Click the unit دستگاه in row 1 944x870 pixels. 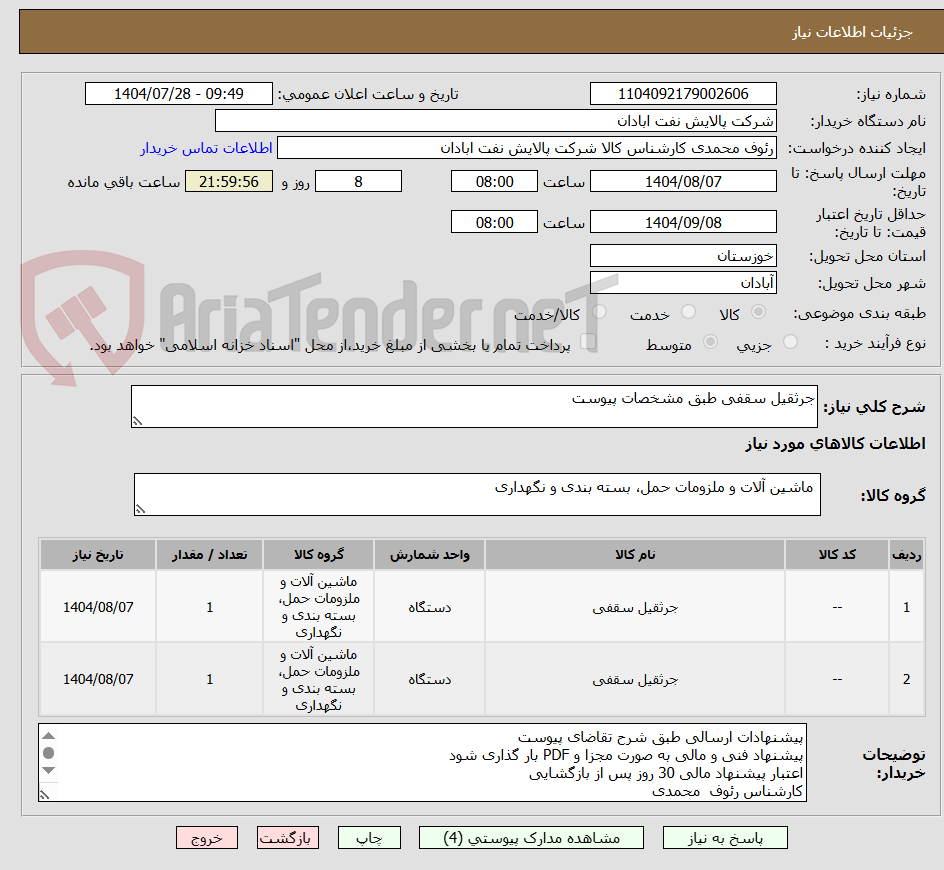[x=429, y=607]
